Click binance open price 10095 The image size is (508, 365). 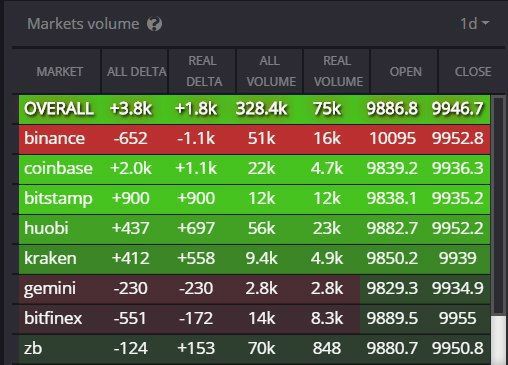click(393, 138)
